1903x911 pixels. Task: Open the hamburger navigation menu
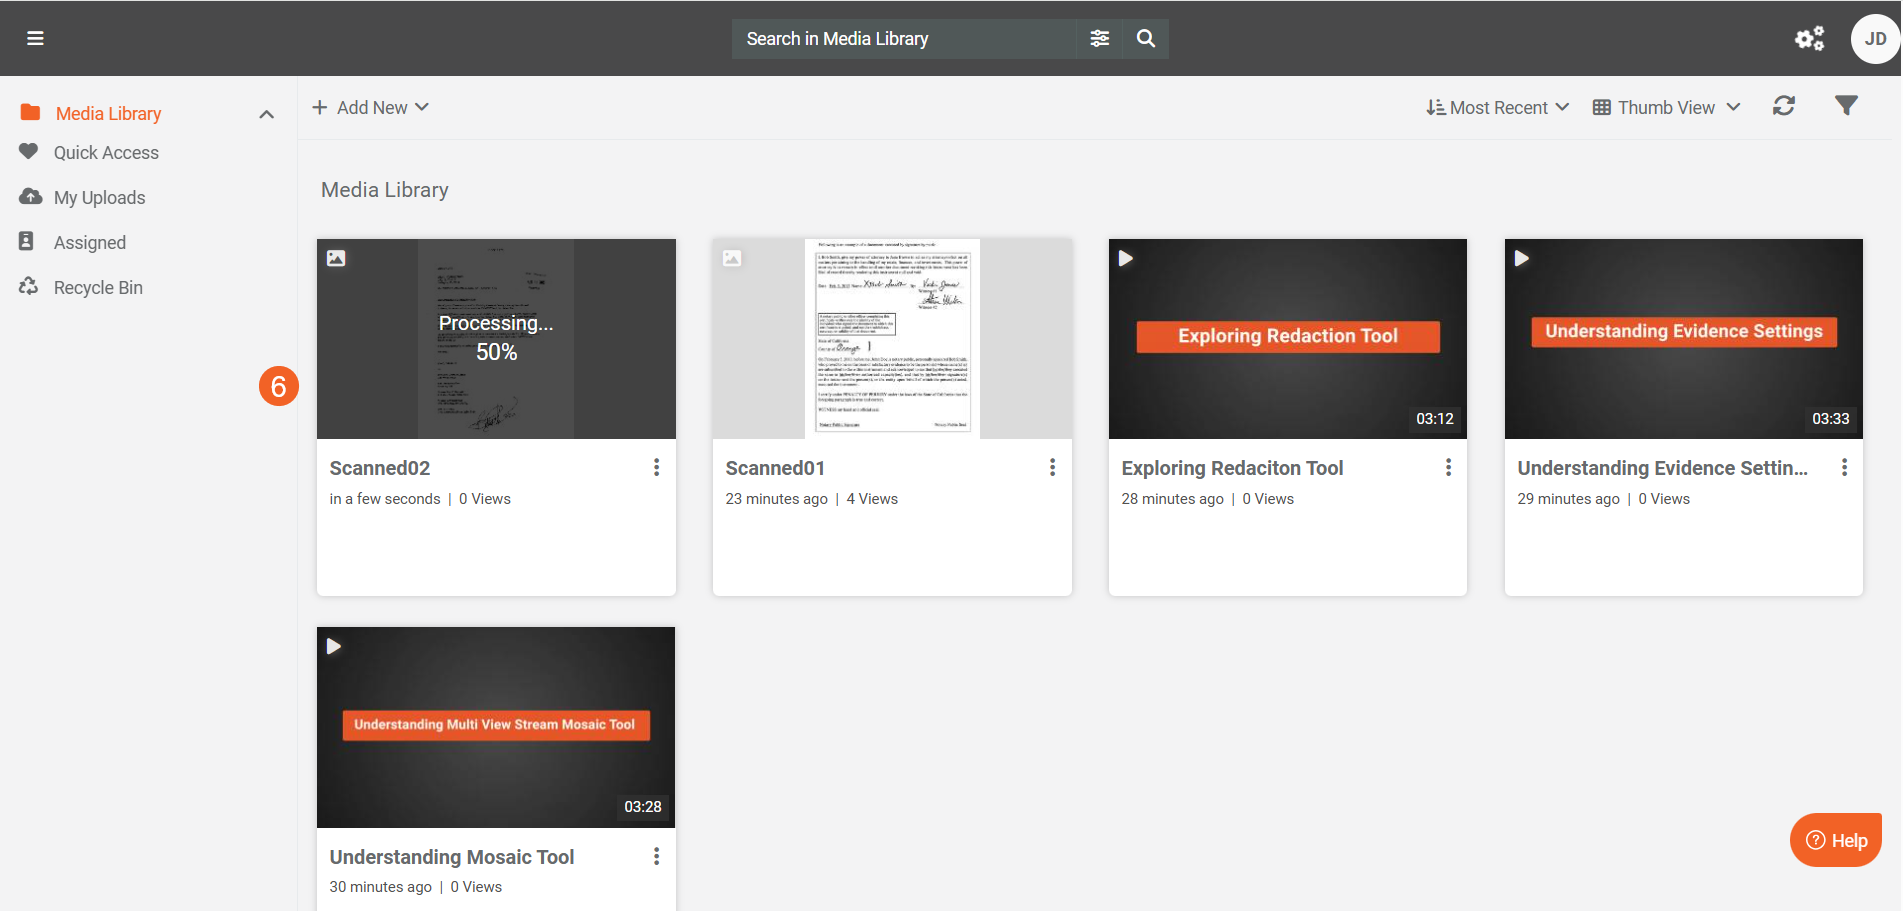coord(35,38)
